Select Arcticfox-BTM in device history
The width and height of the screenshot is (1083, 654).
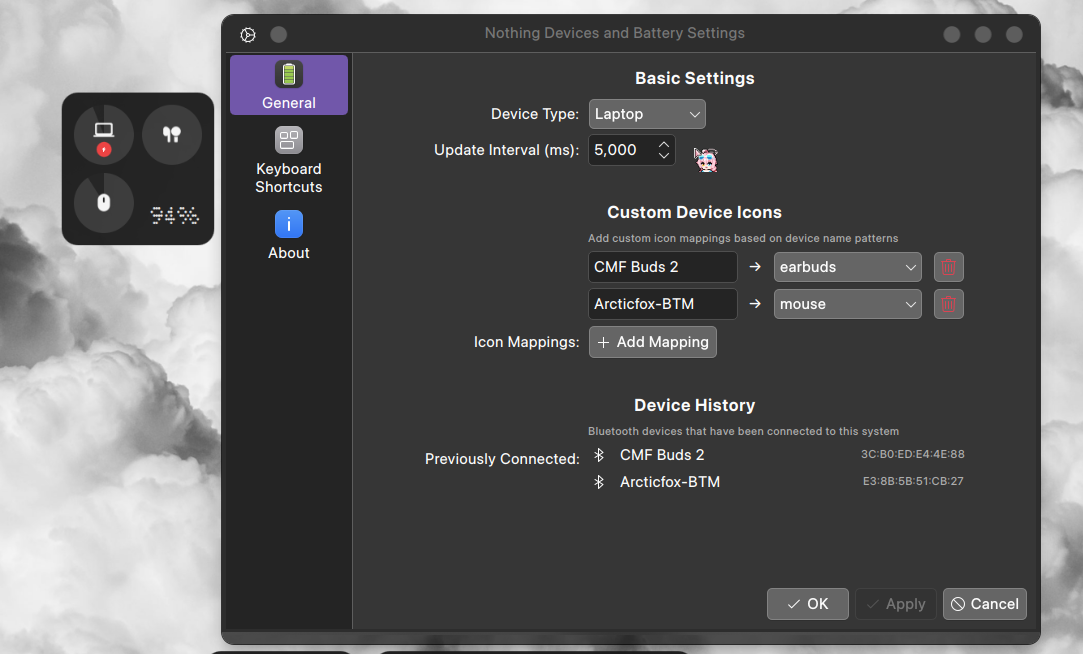click(670, 481)
